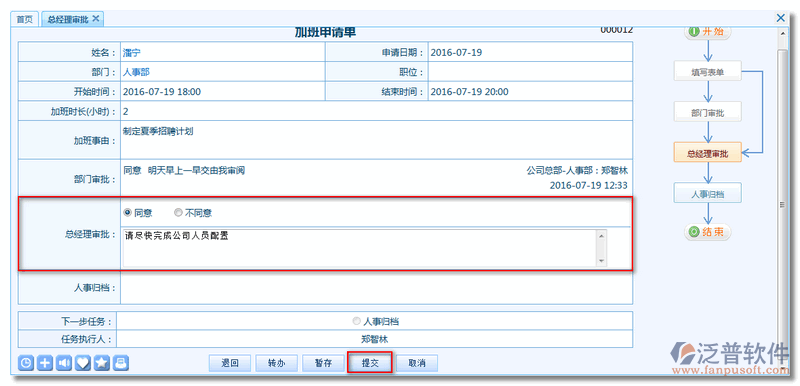The image size is (800, 386).
Task: Click the 结束 node in flowchart
Action: 707,232
